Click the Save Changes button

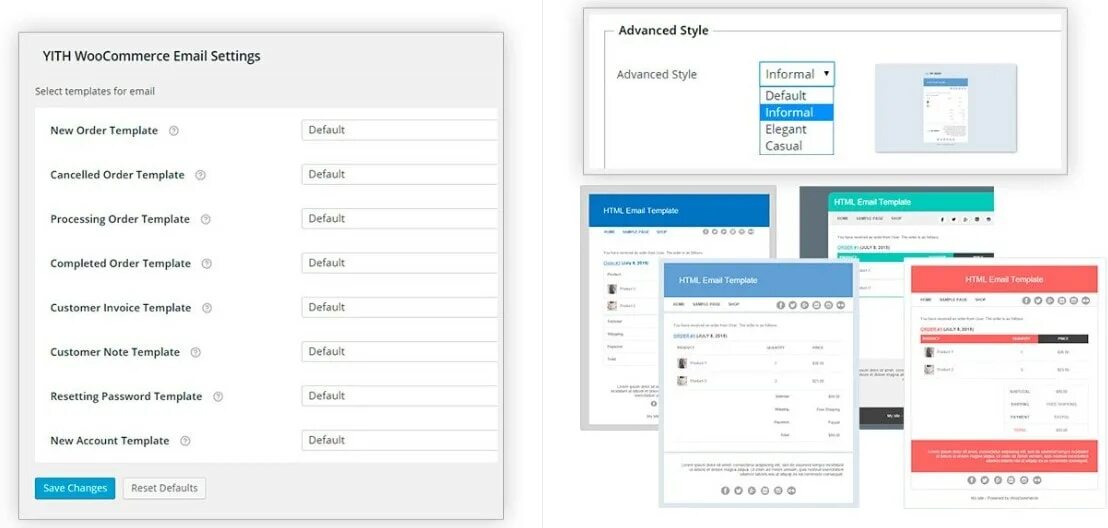pyautogui.click(x=75, y=488)
